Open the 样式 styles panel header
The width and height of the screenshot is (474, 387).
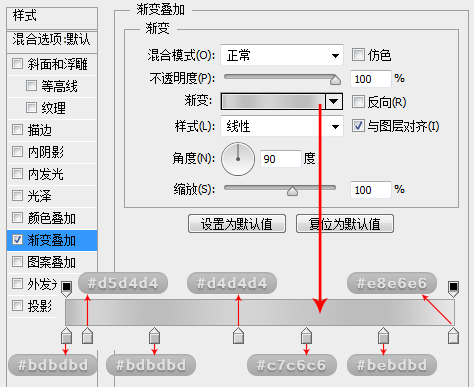click(52, 17)
